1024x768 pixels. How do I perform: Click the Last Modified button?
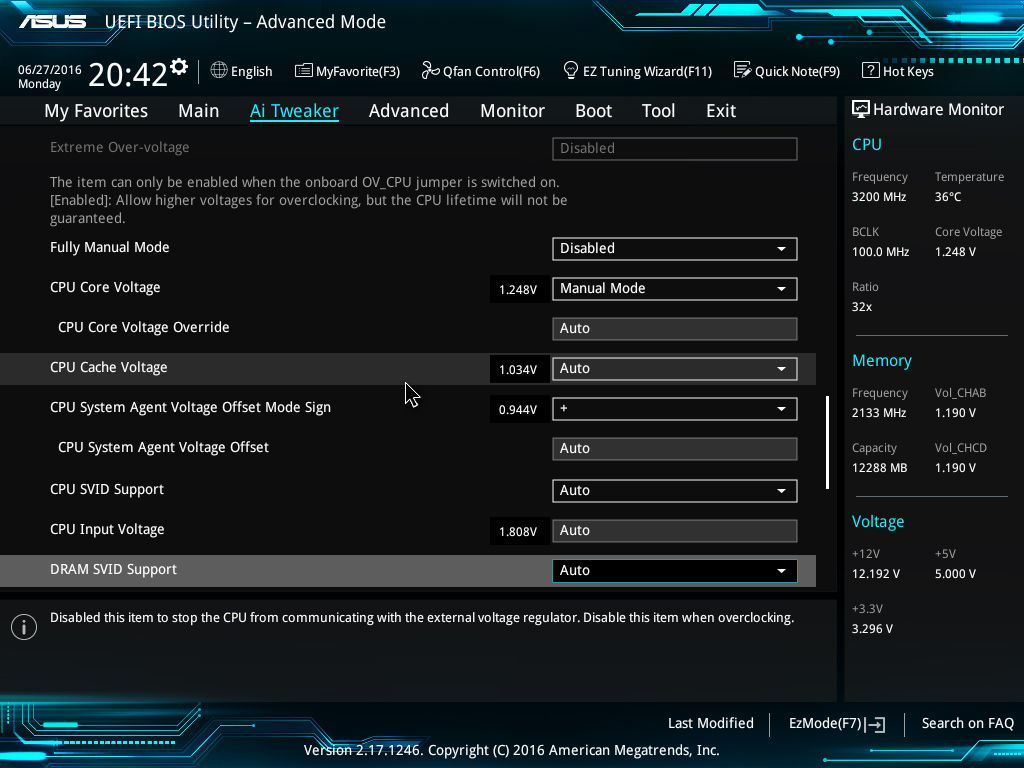(x=710, y=723)
